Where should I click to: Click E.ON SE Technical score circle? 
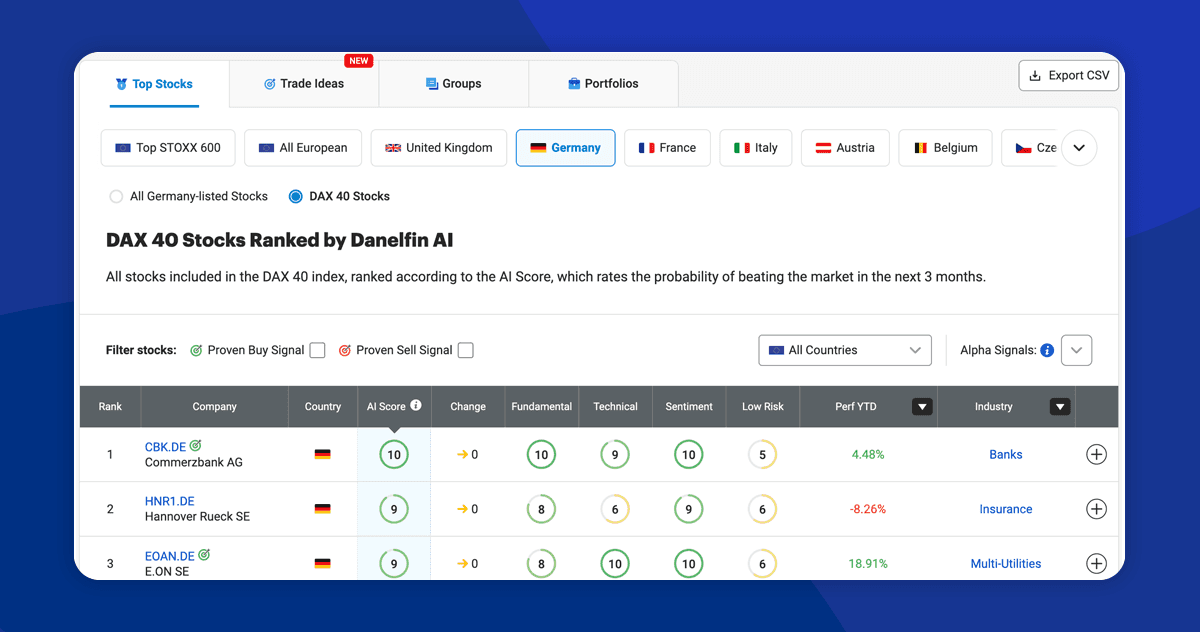tap(615, 564)
